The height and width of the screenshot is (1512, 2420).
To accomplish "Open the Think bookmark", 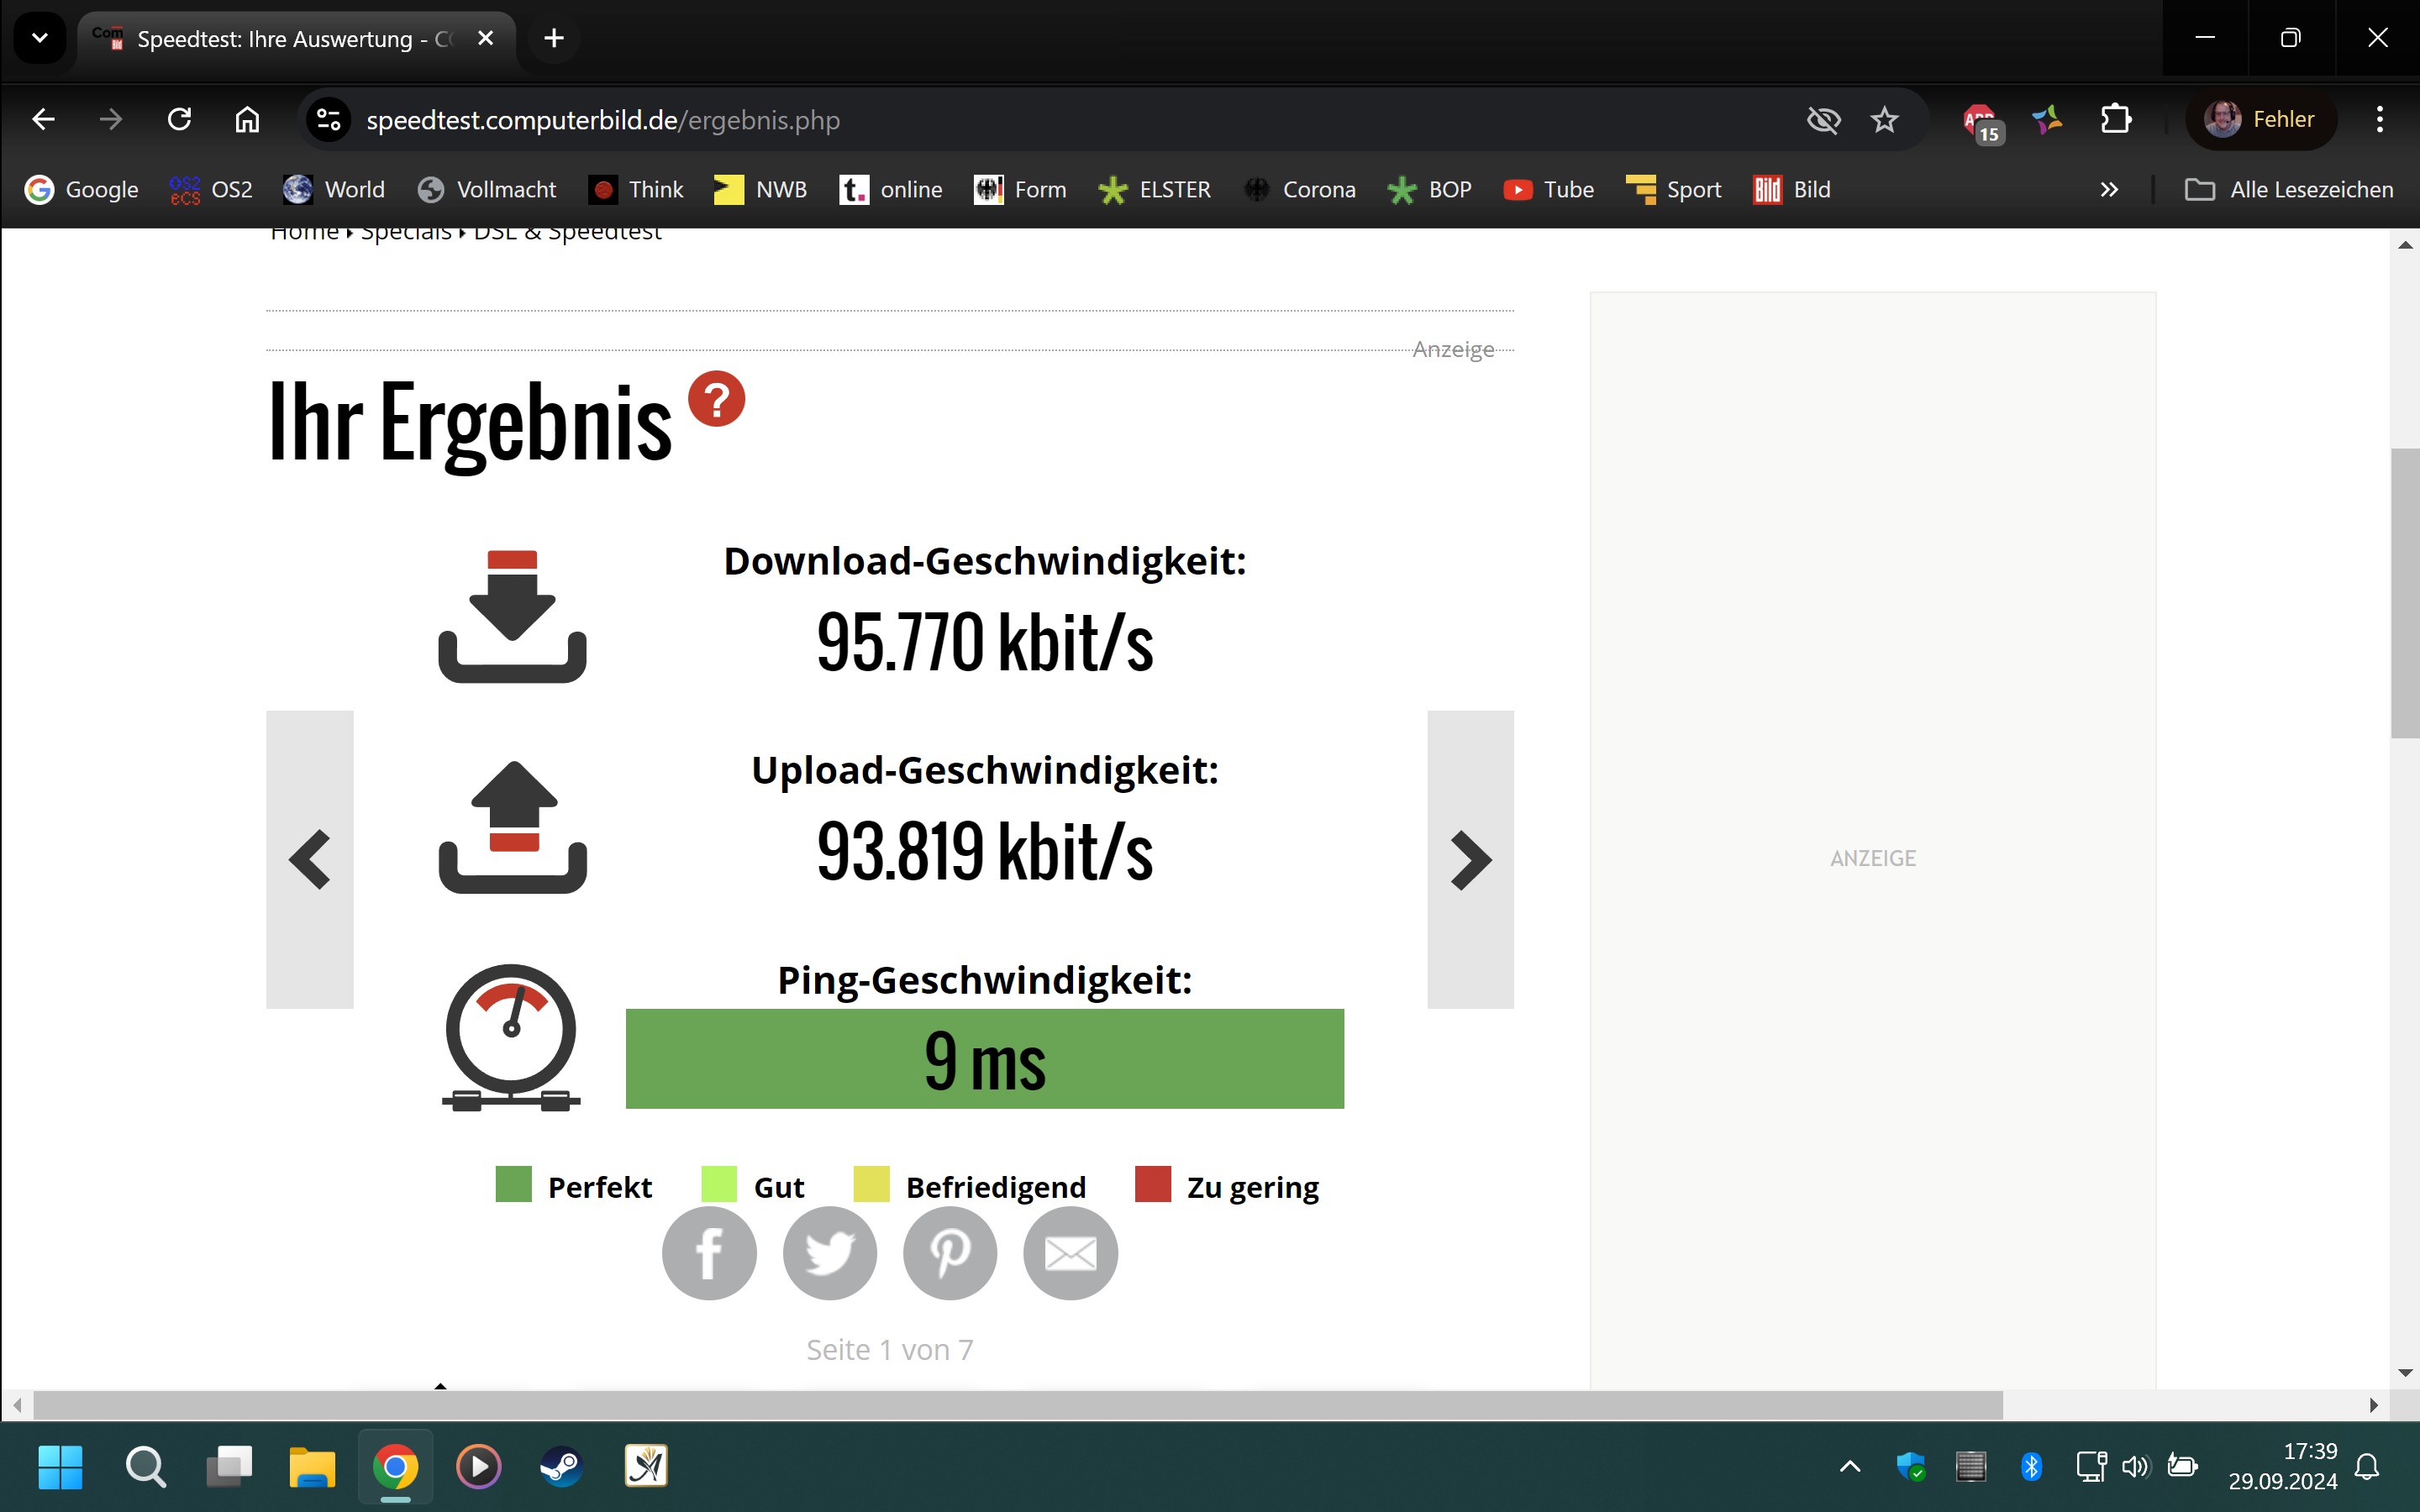I will click(x=636, y=189).
